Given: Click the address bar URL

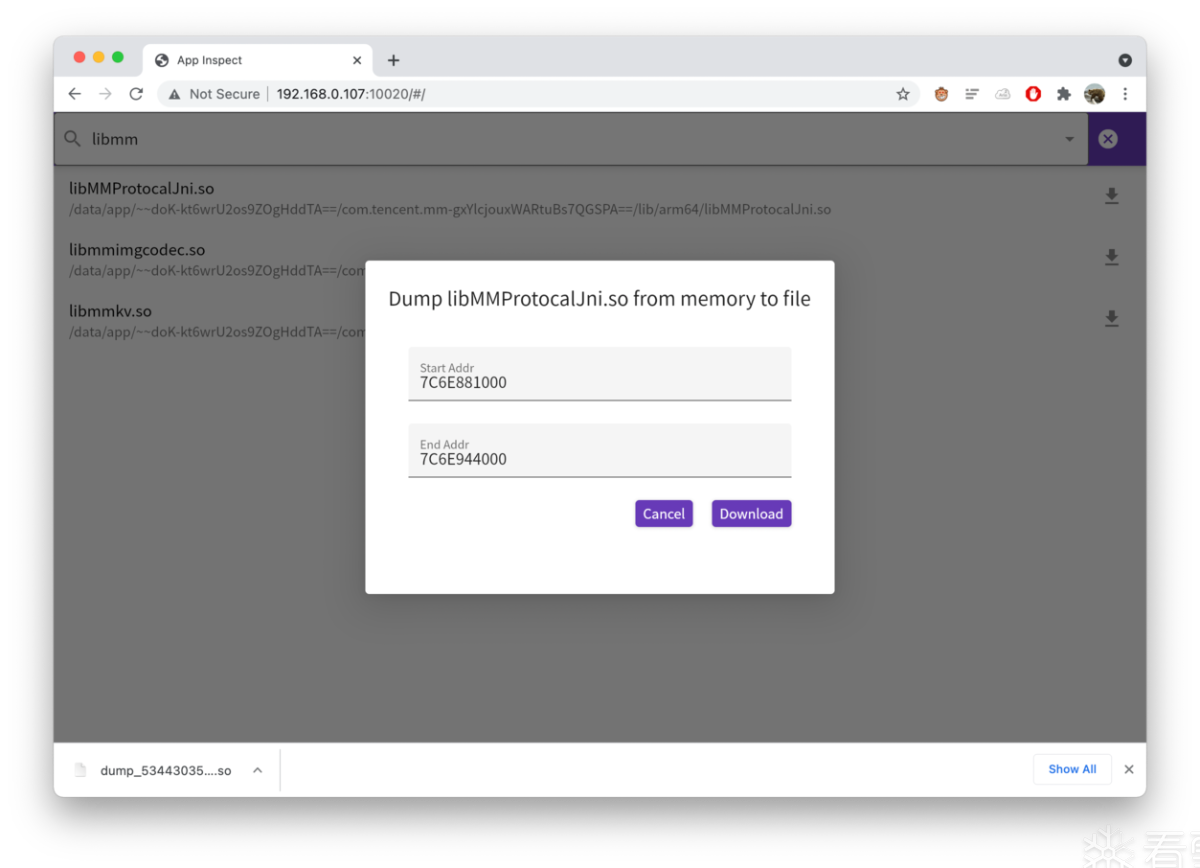Looking at the screenshot, I should [351, 94].
